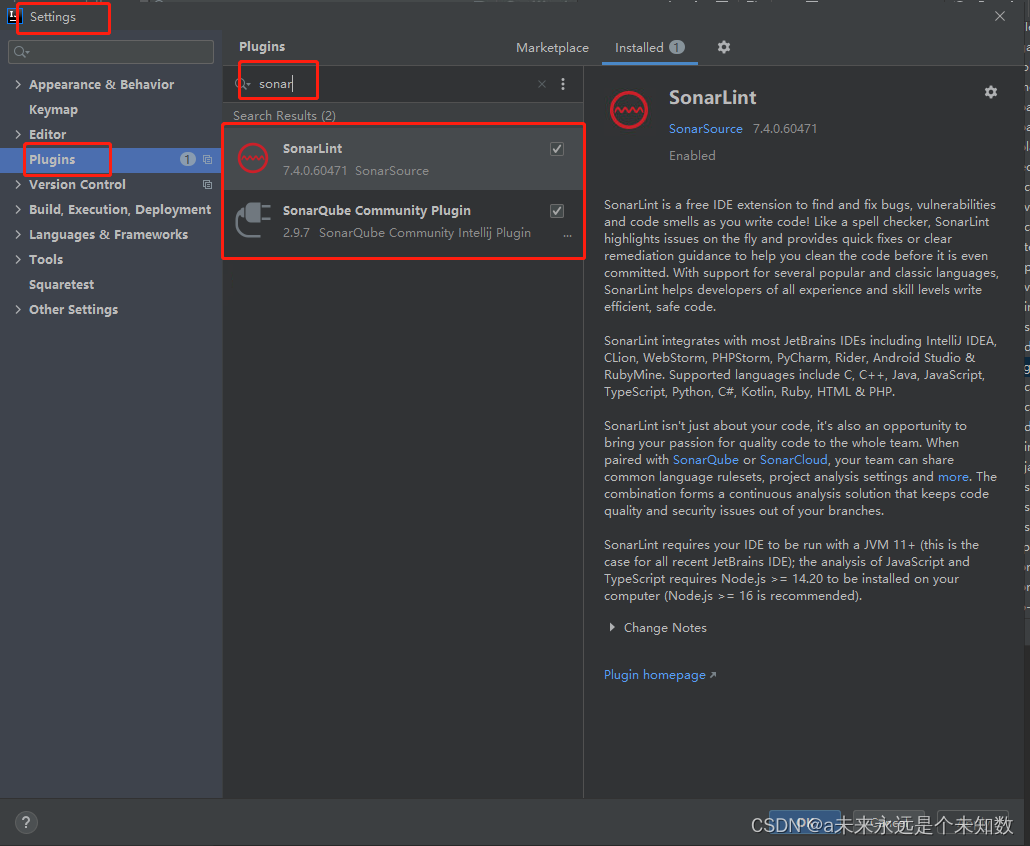Open the plugin search options menu icon
The height and width of the screenshot is (846, 1030).
[x=563, y=84]
